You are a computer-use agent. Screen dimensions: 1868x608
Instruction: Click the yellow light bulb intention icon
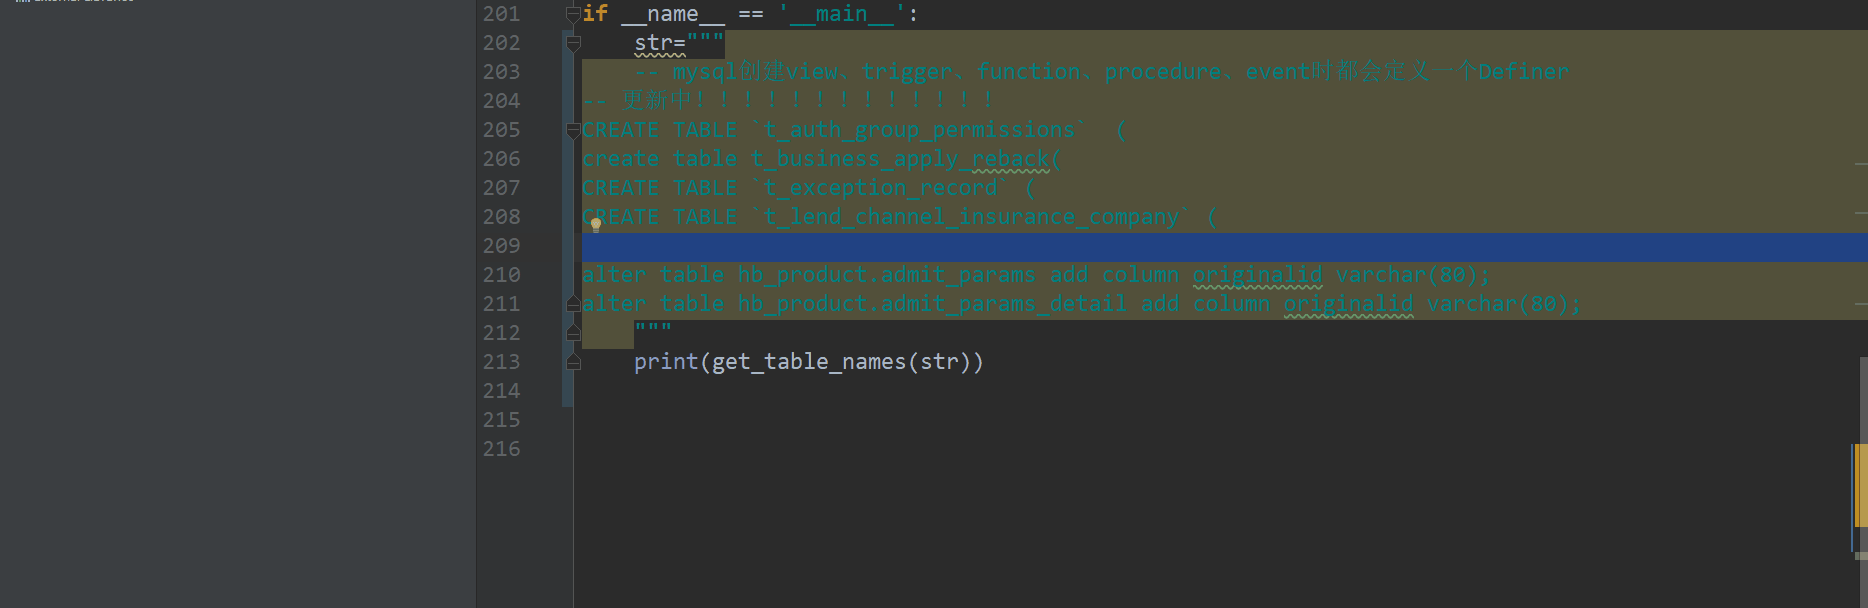click(596, 225)
